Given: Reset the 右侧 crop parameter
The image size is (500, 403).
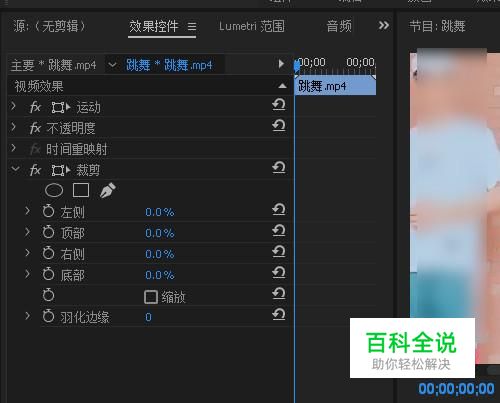Looking at the screenshot, I should click(279, 252).
